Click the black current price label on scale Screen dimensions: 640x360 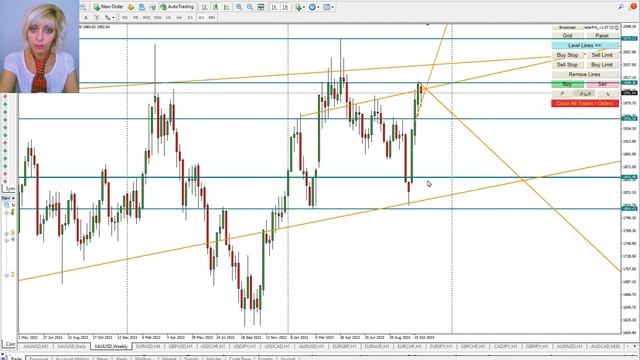tap(629, 93)
